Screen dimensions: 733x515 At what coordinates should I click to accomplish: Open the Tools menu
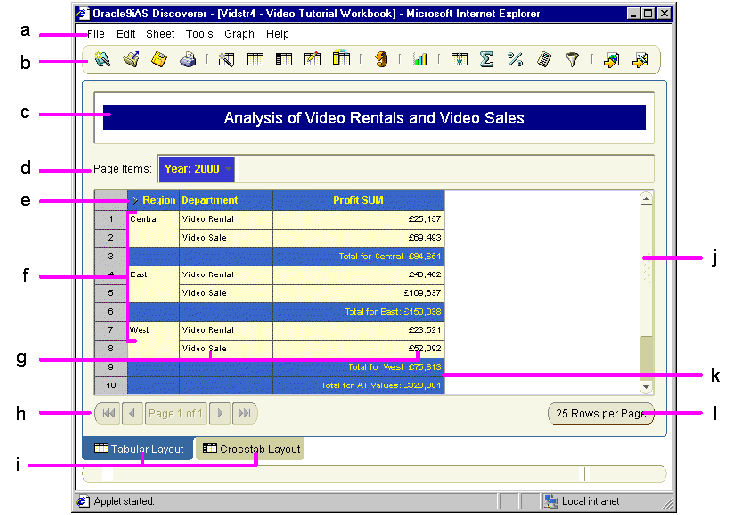(199, 34)
